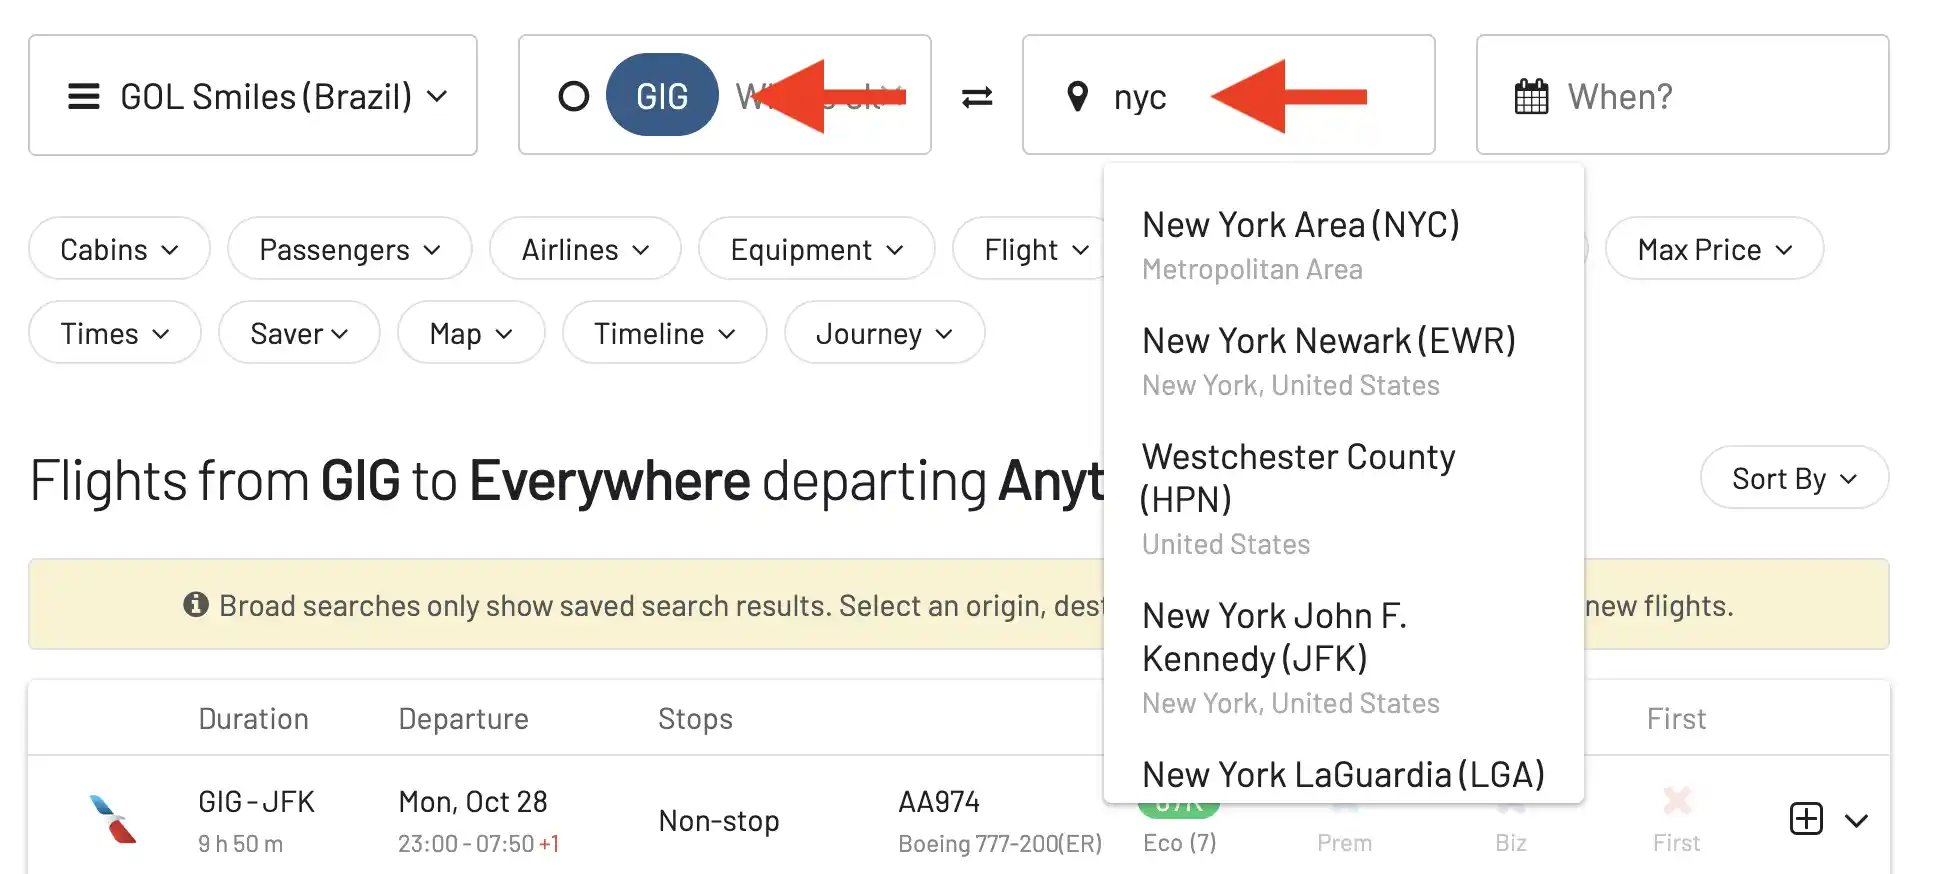Click the swap origin and destination arrows
This screenshot has height=874, width=1944.
977,97
